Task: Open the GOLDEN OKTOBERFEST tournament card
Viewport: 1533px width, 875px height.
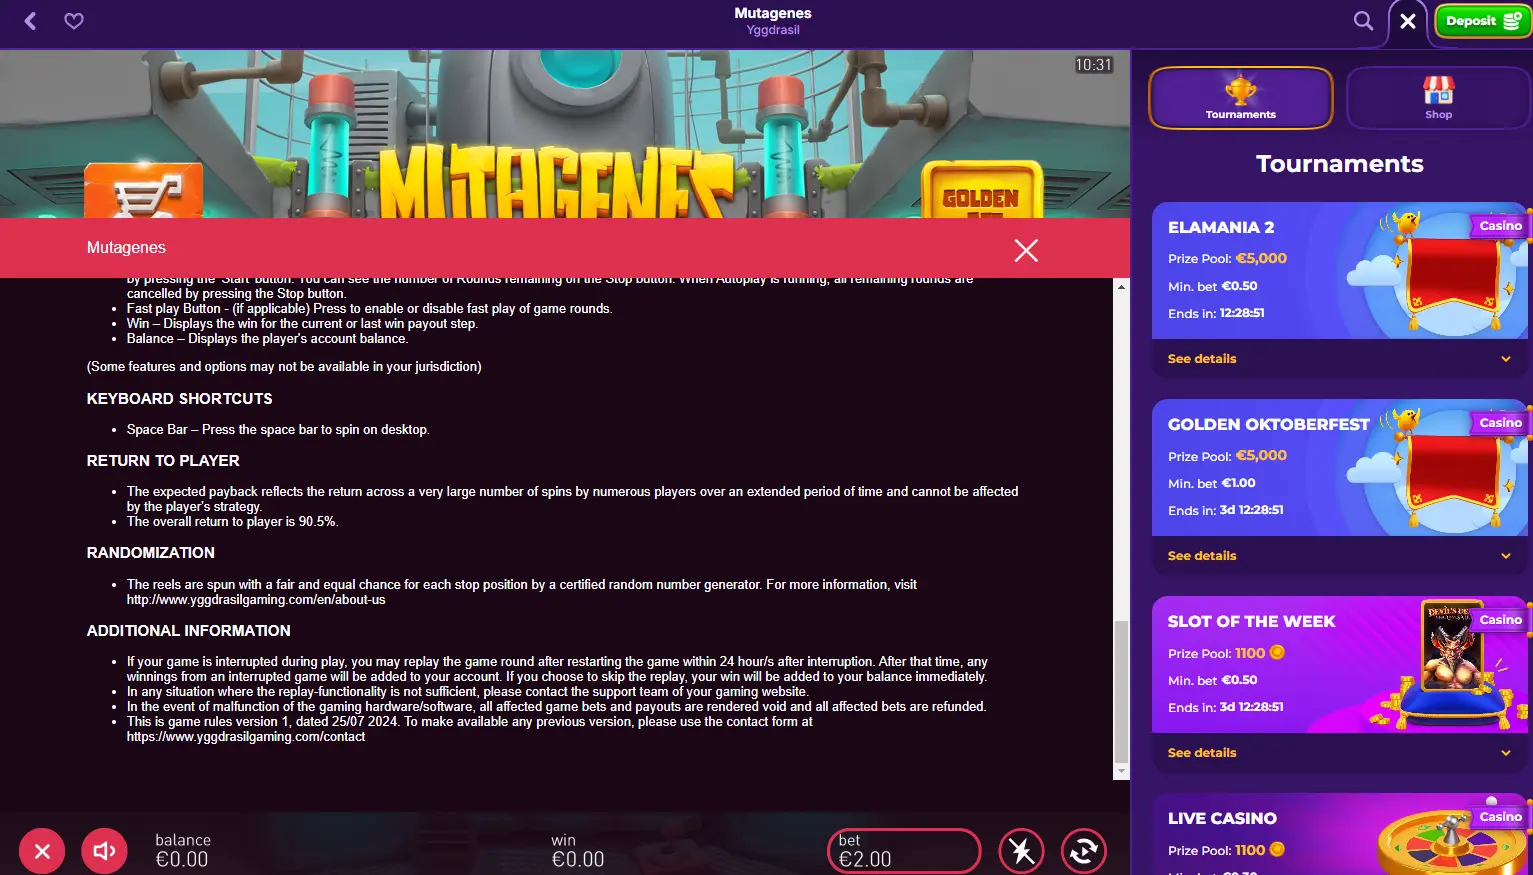Action: coord(1339,468)
